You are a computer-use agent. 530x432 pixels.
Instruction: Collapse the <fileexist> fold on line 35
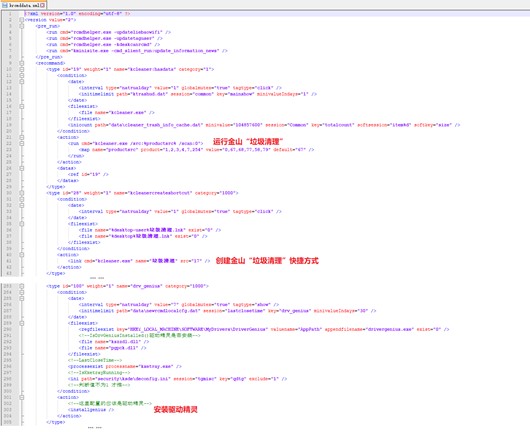coord(22,224)
